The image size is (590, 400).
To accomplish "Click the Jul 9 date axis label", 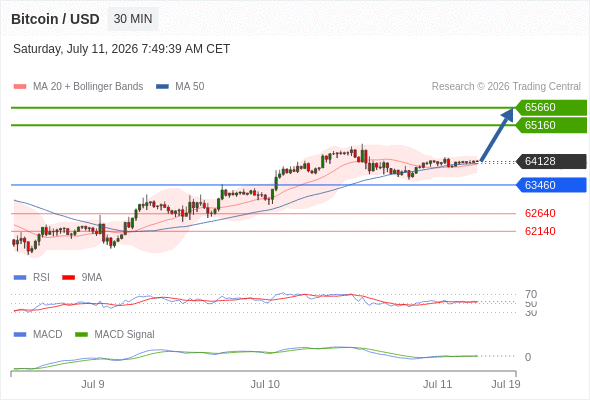I will (93, 384).
